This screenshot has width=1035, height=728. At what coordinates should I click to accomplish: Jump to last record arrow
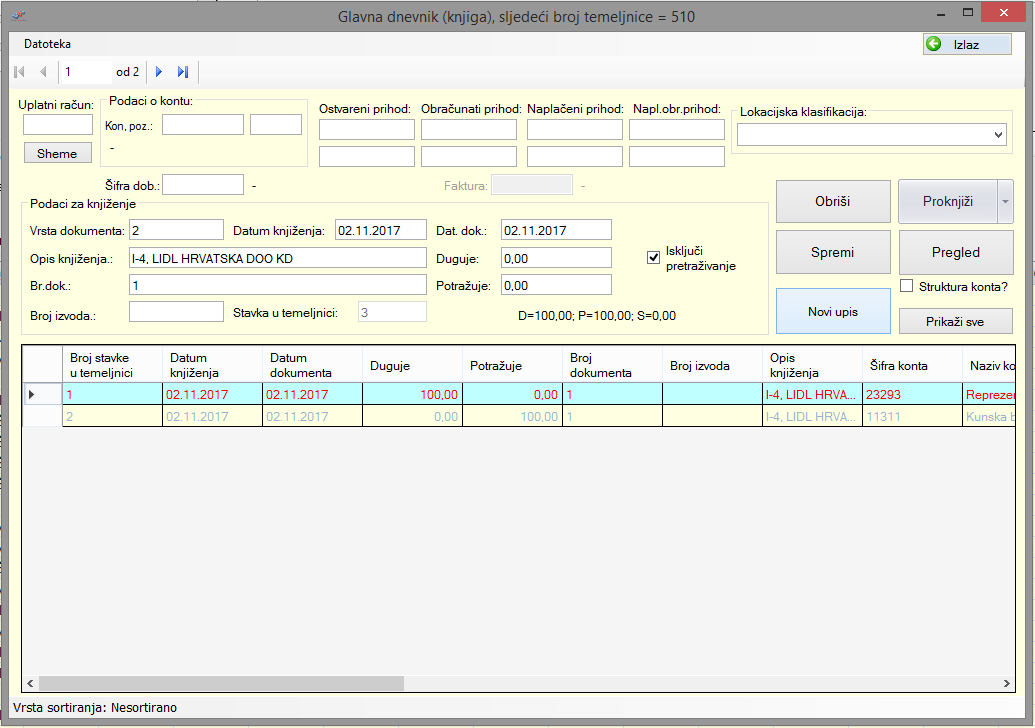(183, 72)
